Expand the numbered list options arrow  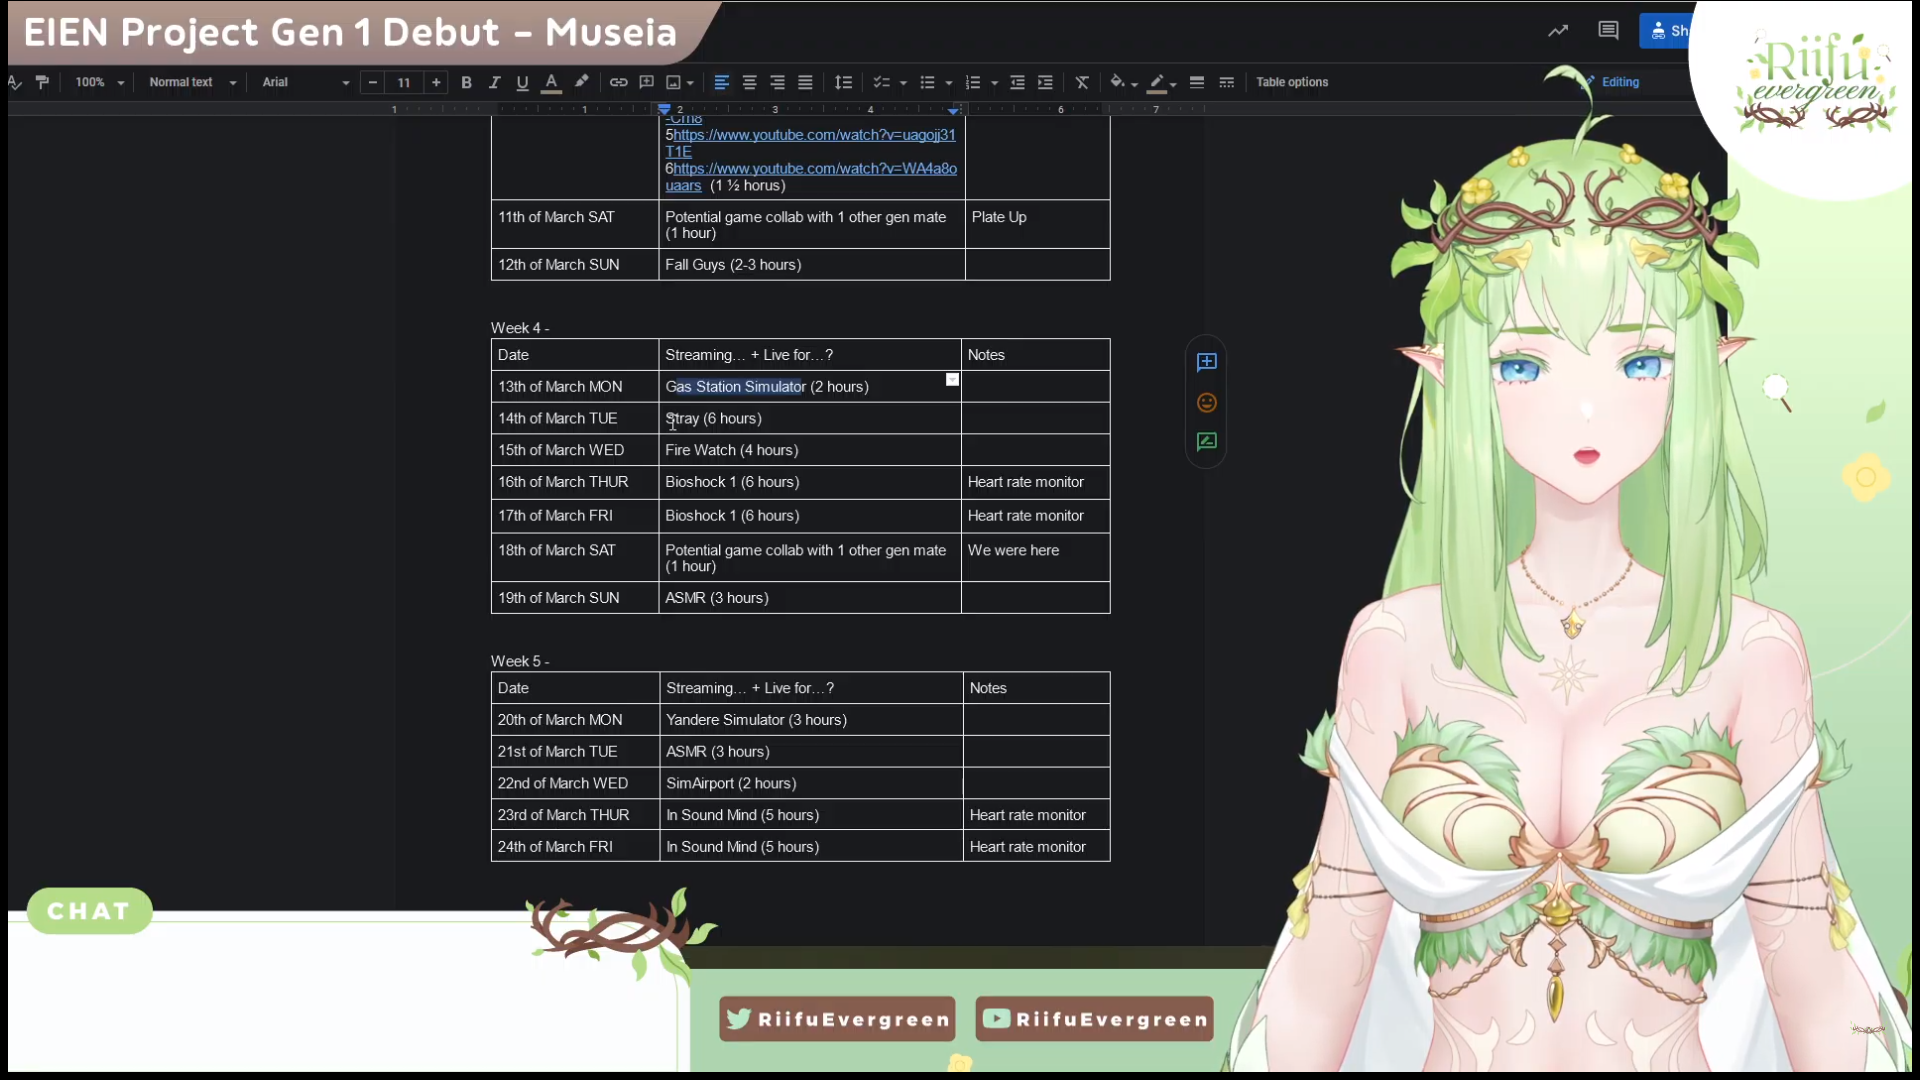[994, 83]
